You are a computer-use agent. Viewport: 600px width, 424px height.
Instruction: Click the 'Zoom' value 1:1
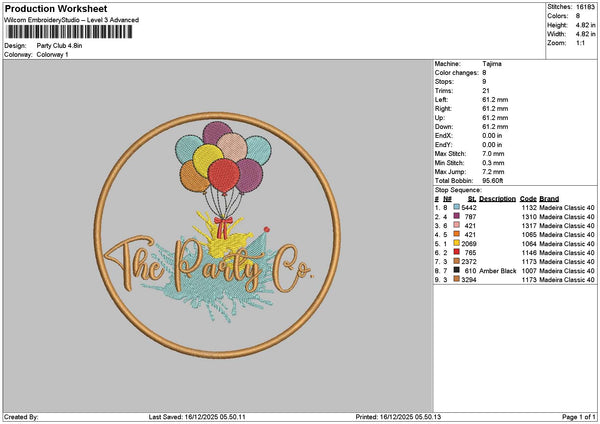pos(580,43)
